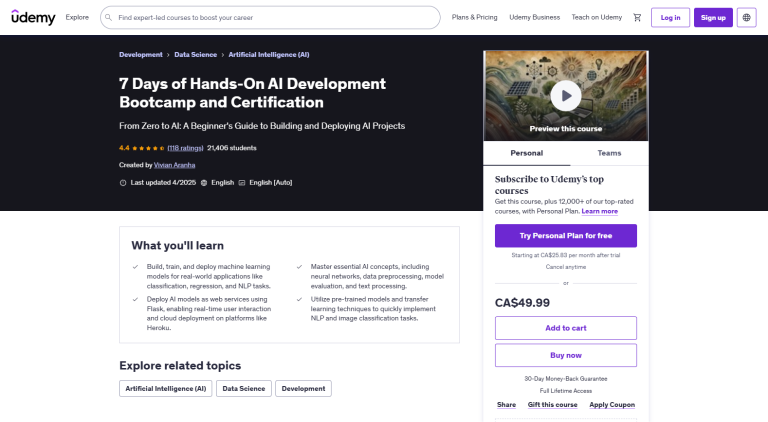
Task: Click the Cancel anytime text
Action: point(566,267)
